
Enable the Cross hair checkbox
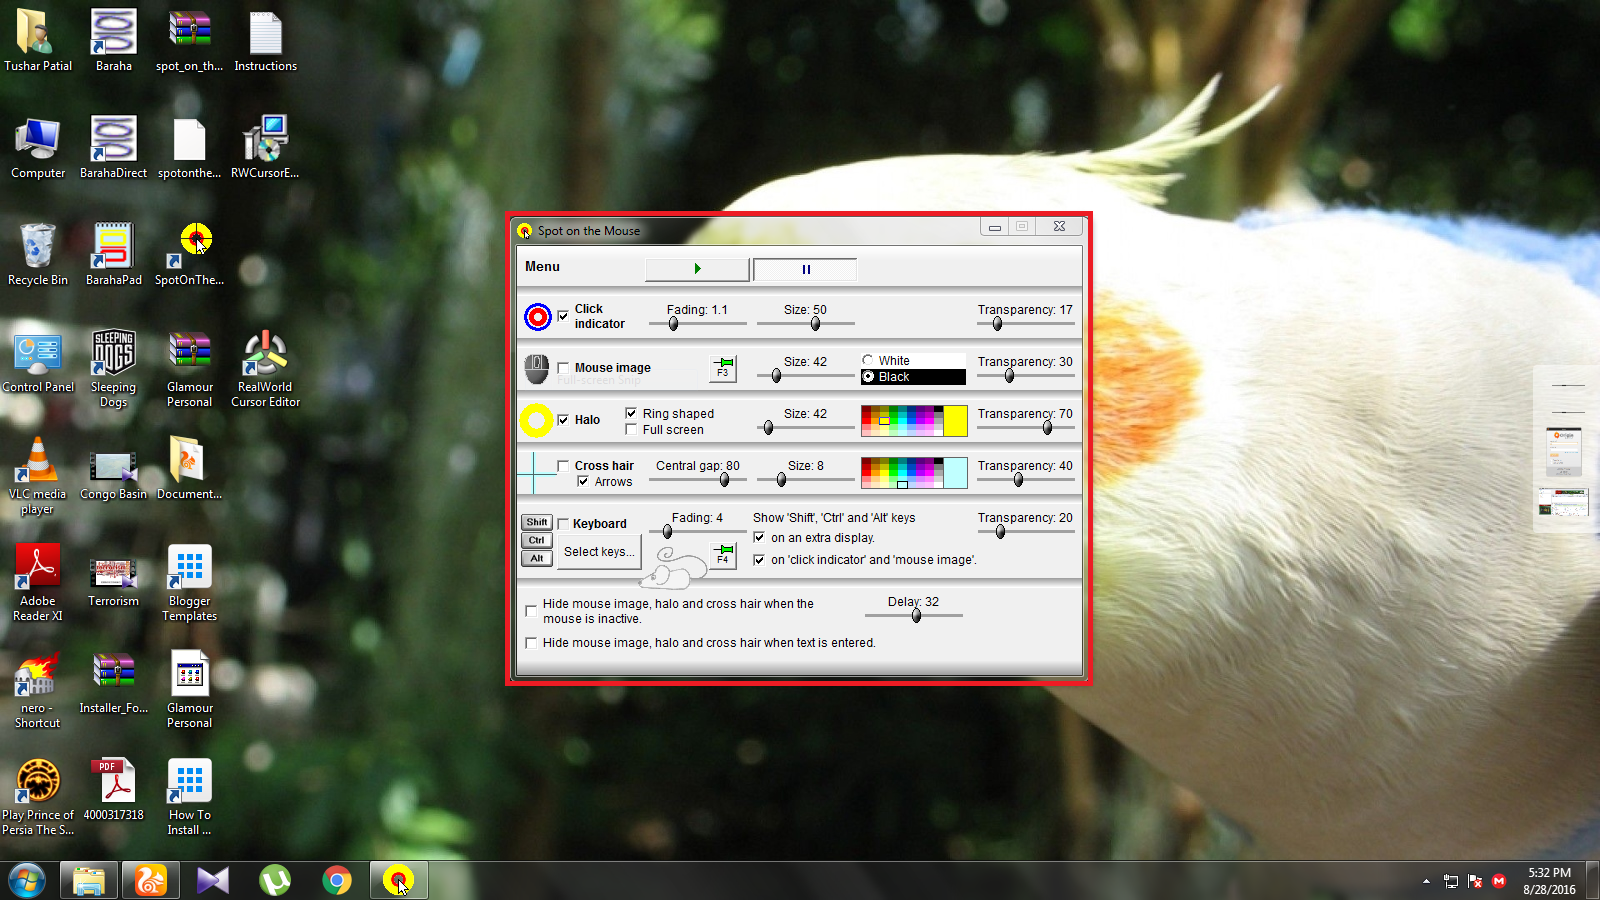563,465
